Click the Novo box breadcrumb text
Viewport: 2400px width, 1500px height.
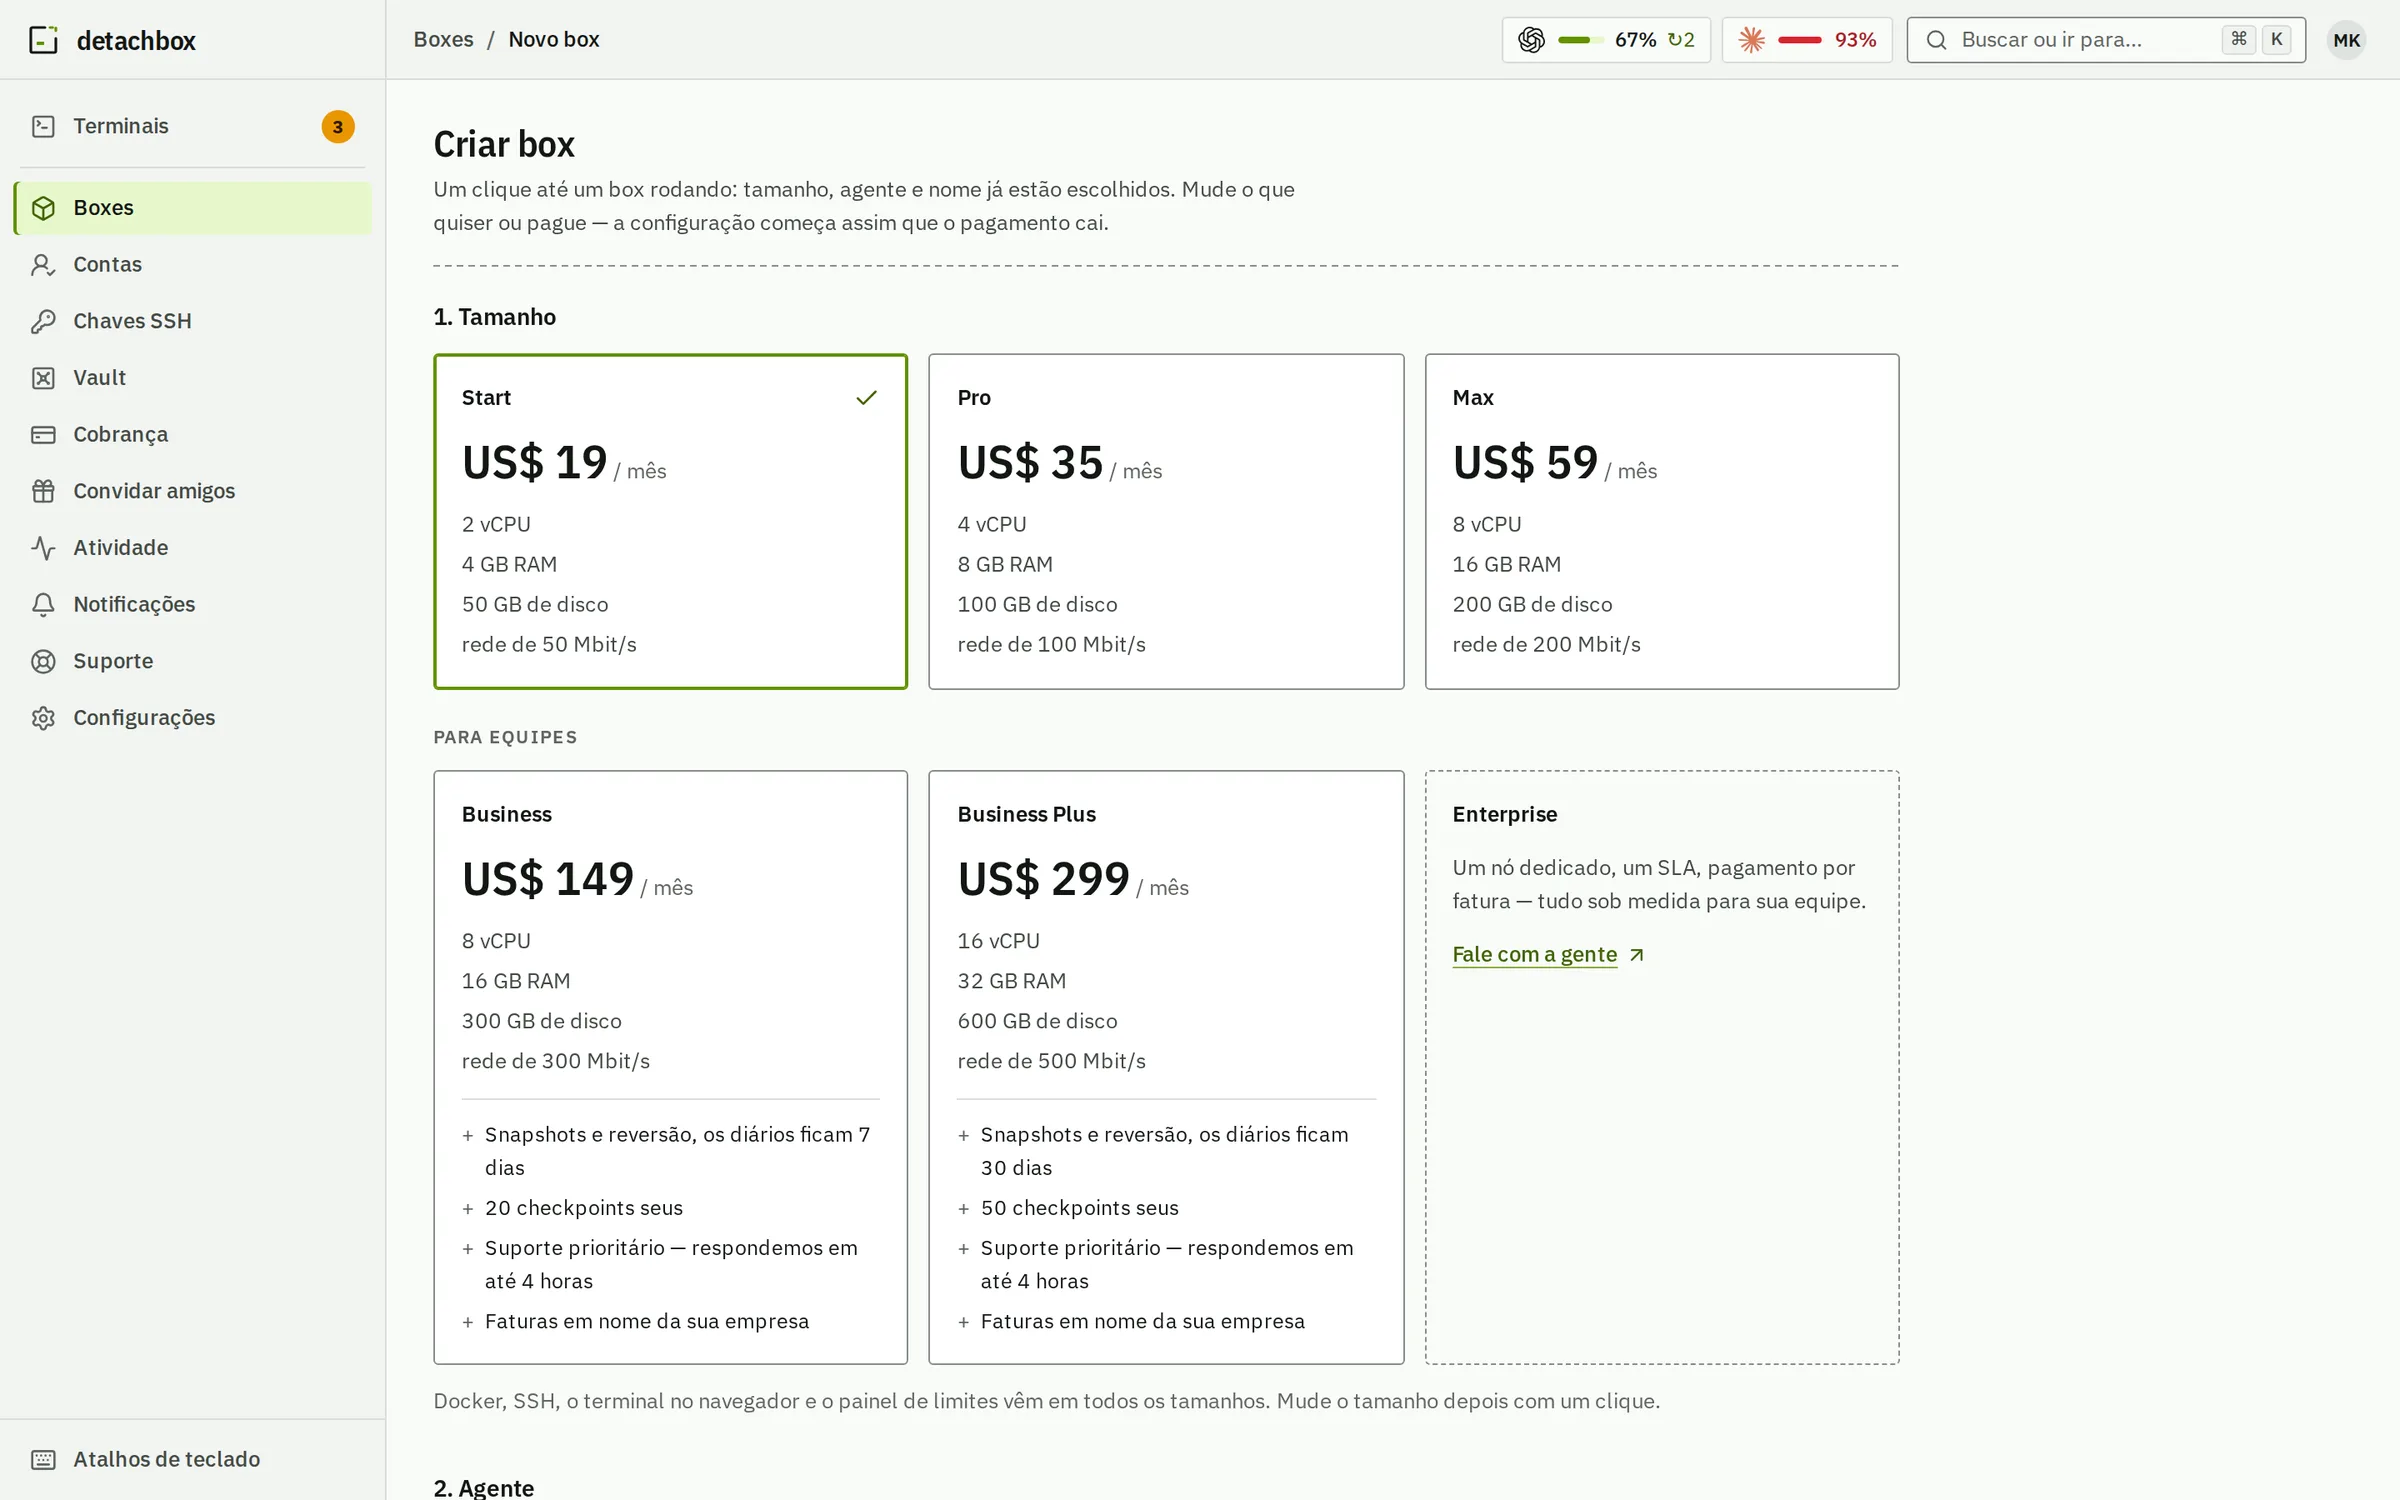click(554, 40)
